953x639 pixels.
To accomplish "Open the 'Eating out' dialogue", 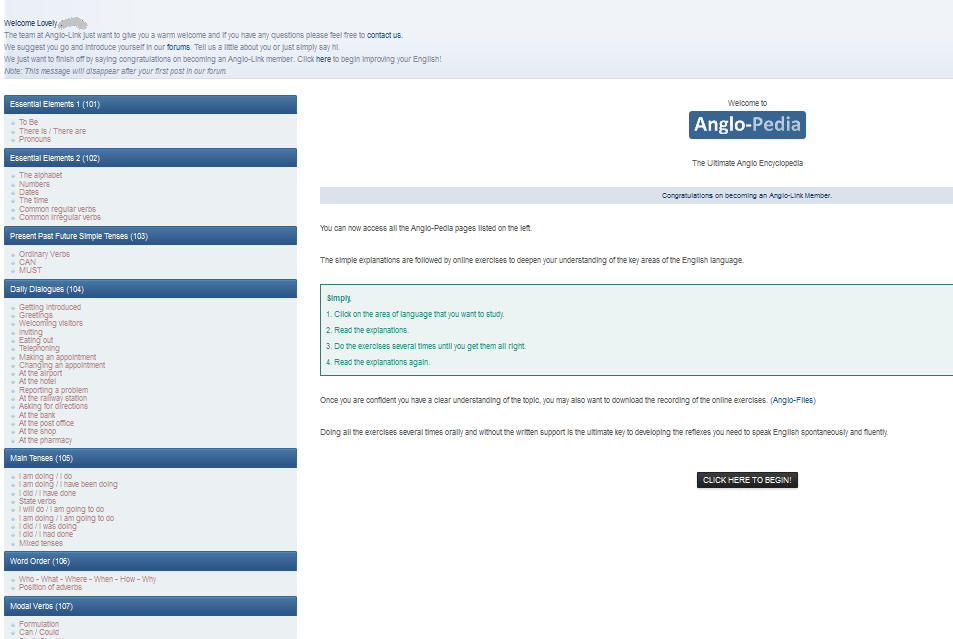I will pos(36,340).
